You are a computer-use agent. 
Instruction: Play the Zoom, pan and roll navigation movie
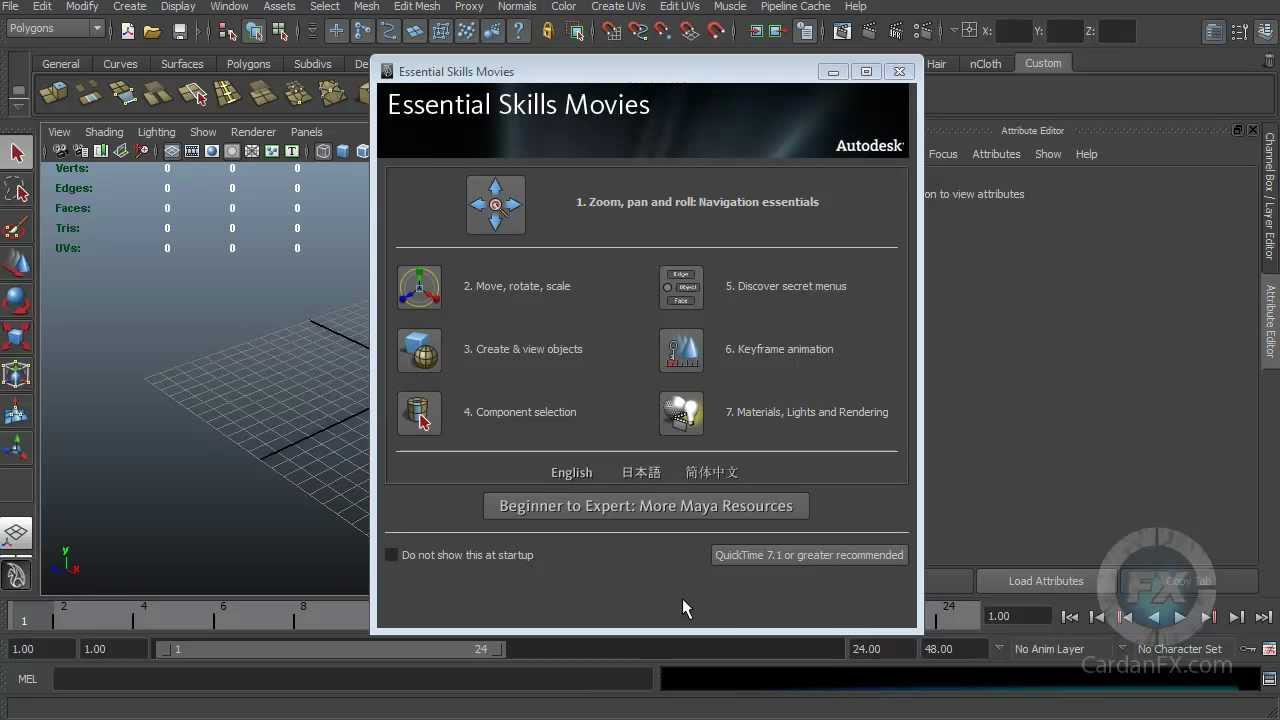496,205
